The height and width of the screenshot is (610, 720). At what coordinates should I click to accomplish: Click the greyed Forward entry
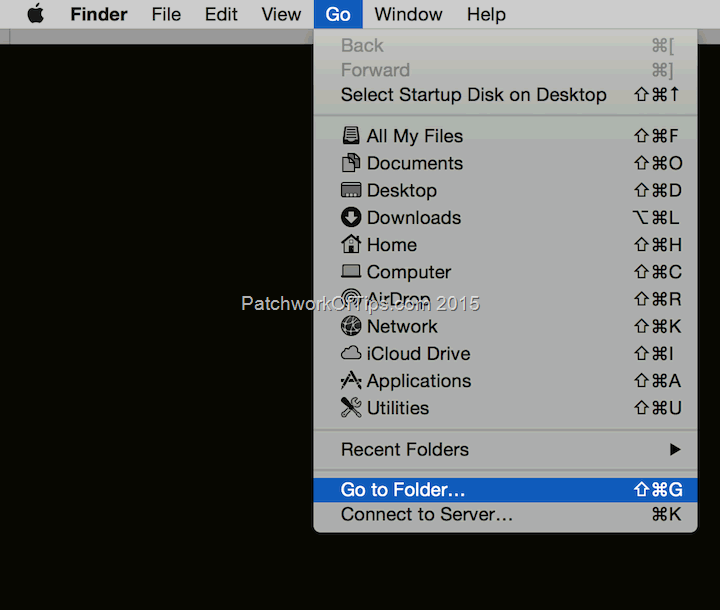pos(505,70)
